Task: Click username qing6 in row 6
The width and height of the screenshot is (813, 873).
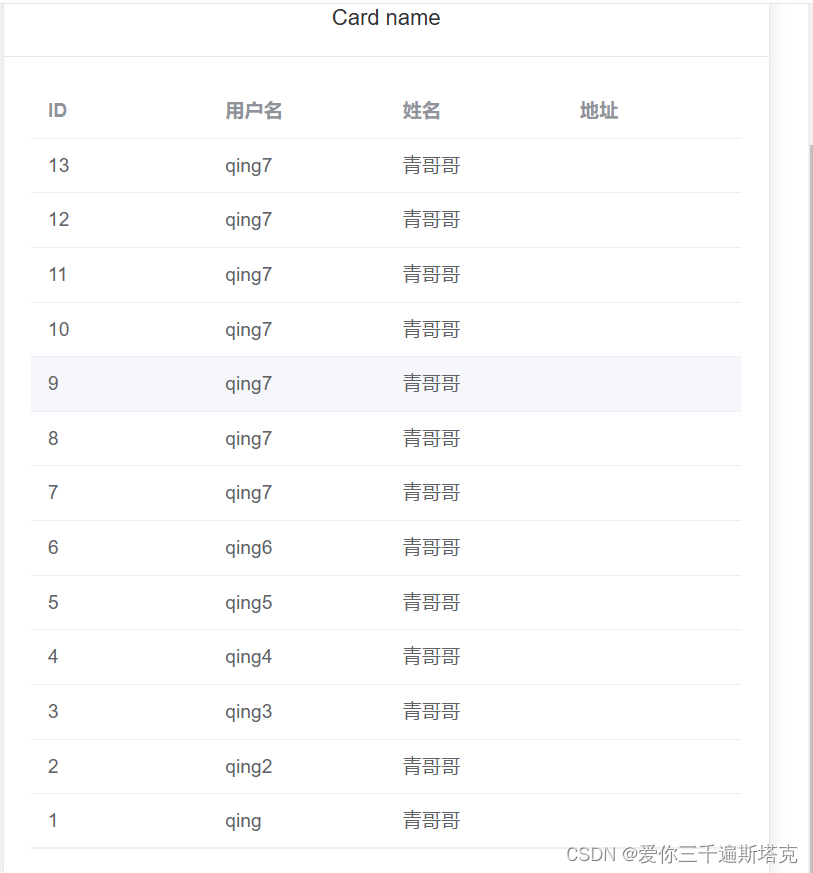Action: (x=249, y=547)
